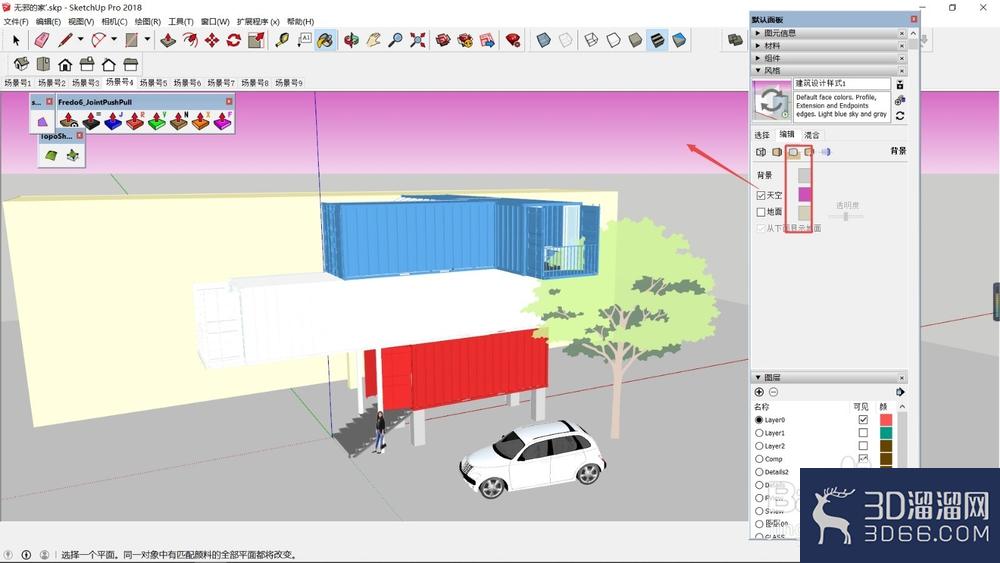Image resolution: width=1000 pixels, height=563 pixels.
Task: Activate the Zoom magnifier tool
Action: (x=395, y=40)
